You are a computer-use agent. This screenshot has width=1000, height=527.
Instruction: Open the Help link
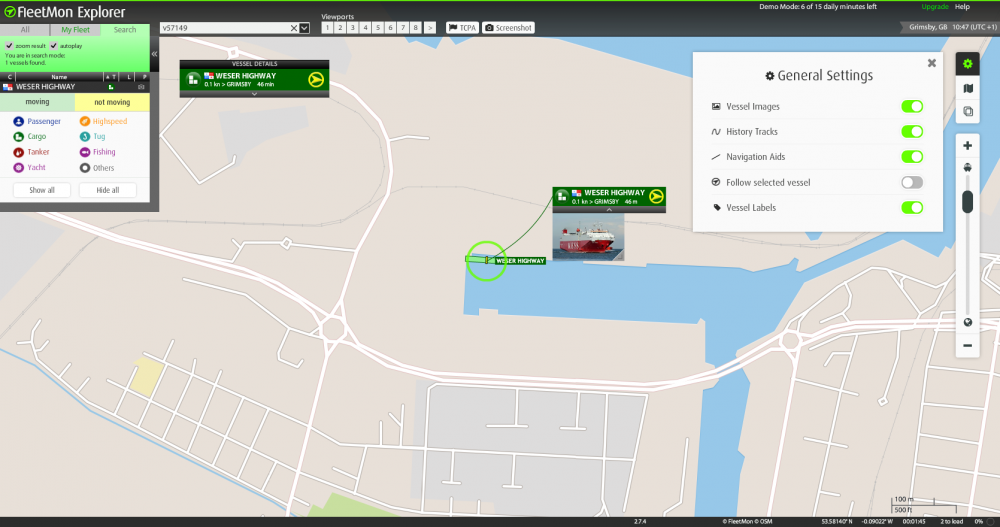962,6
